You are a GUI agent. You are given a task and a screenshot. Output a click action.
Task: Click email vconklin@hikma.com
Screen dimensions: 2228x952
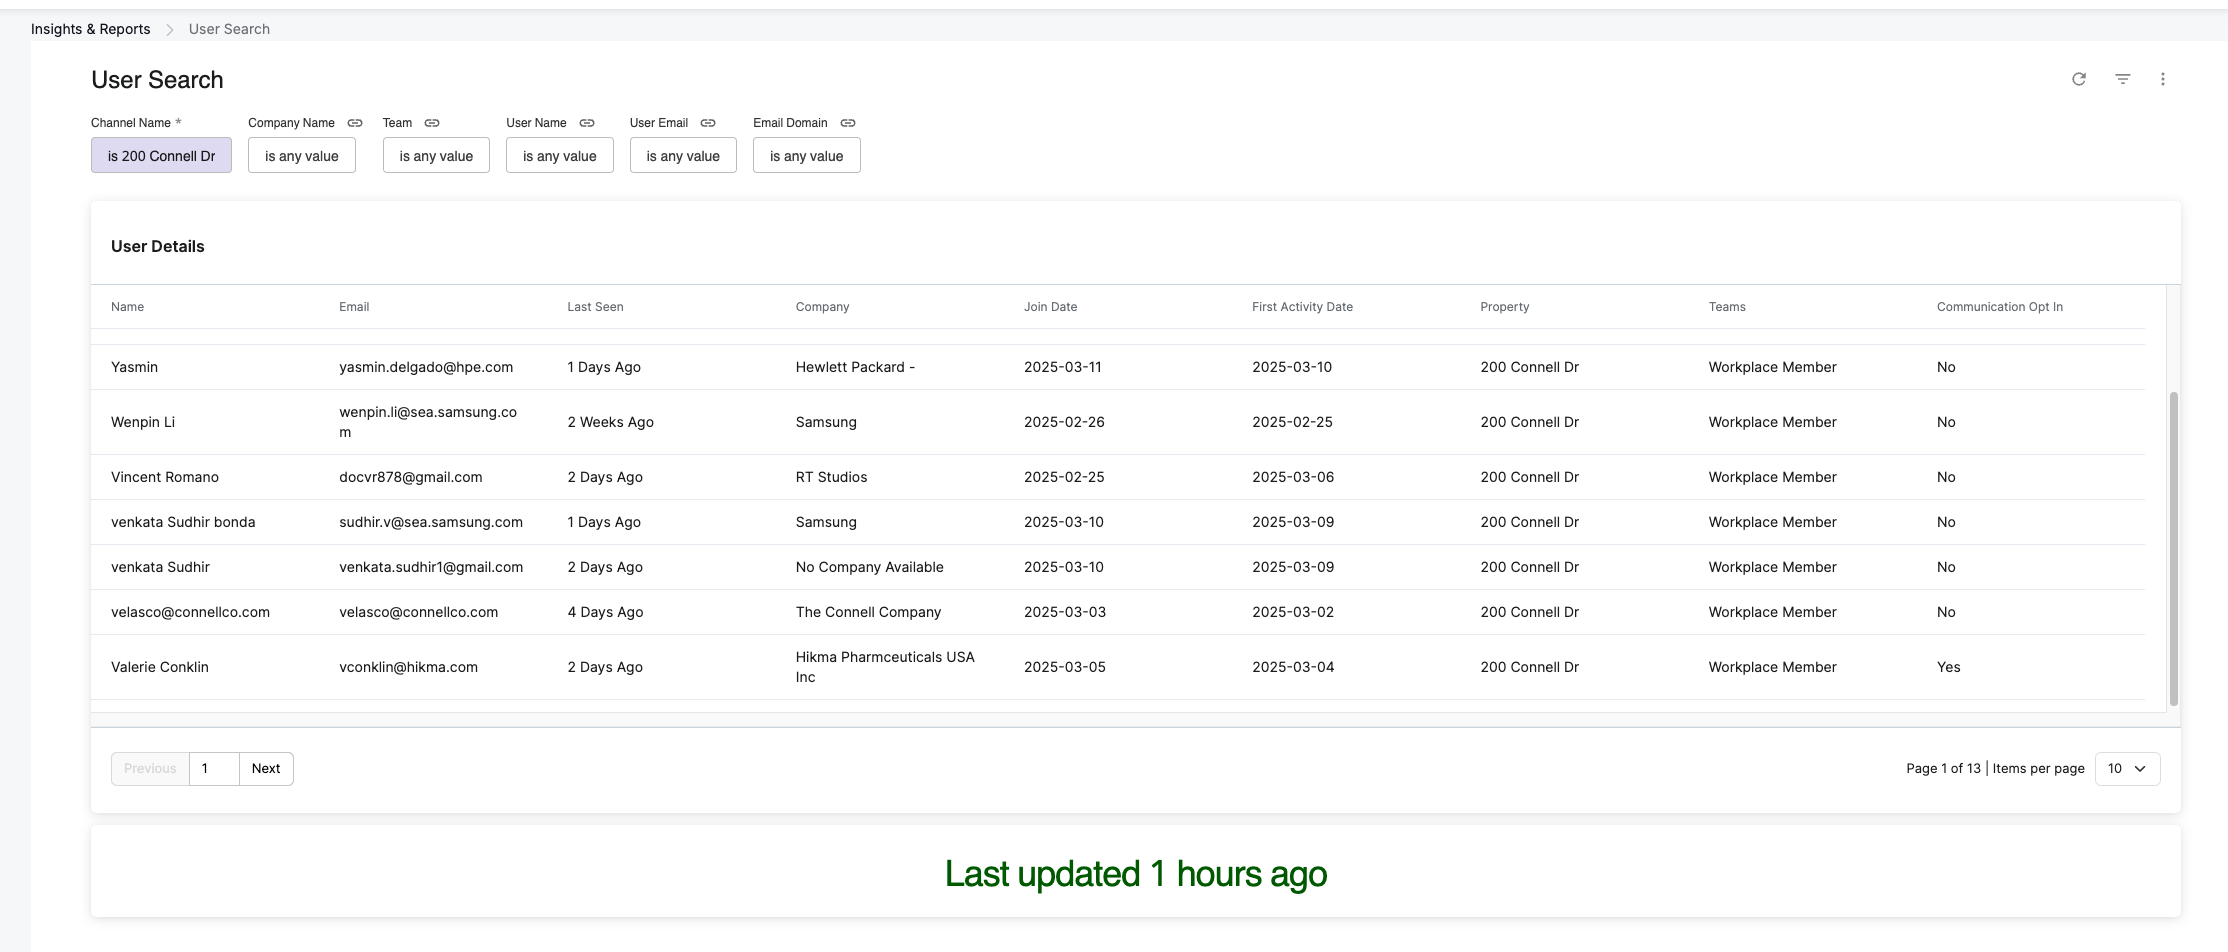tap(408, 667)
